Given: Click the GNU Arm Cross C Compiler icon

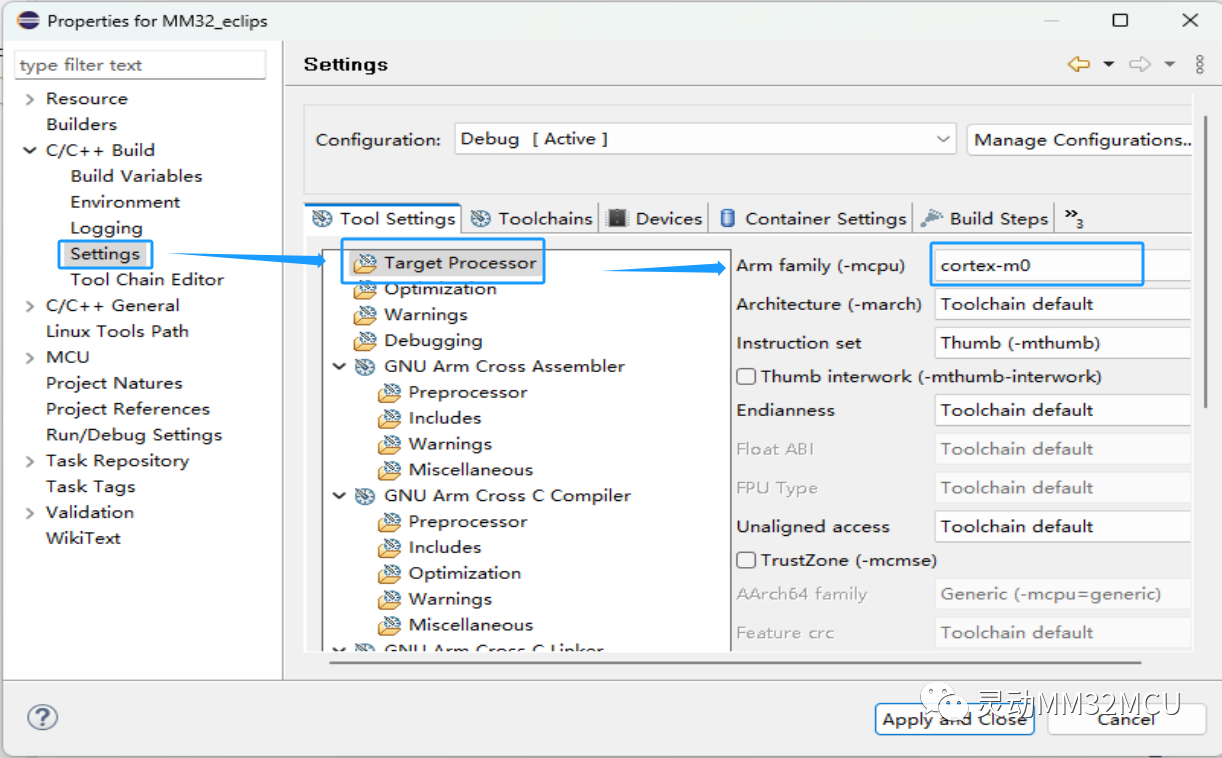Looking at the screenshot, I should pyautogui.click(x=366, y=496).
